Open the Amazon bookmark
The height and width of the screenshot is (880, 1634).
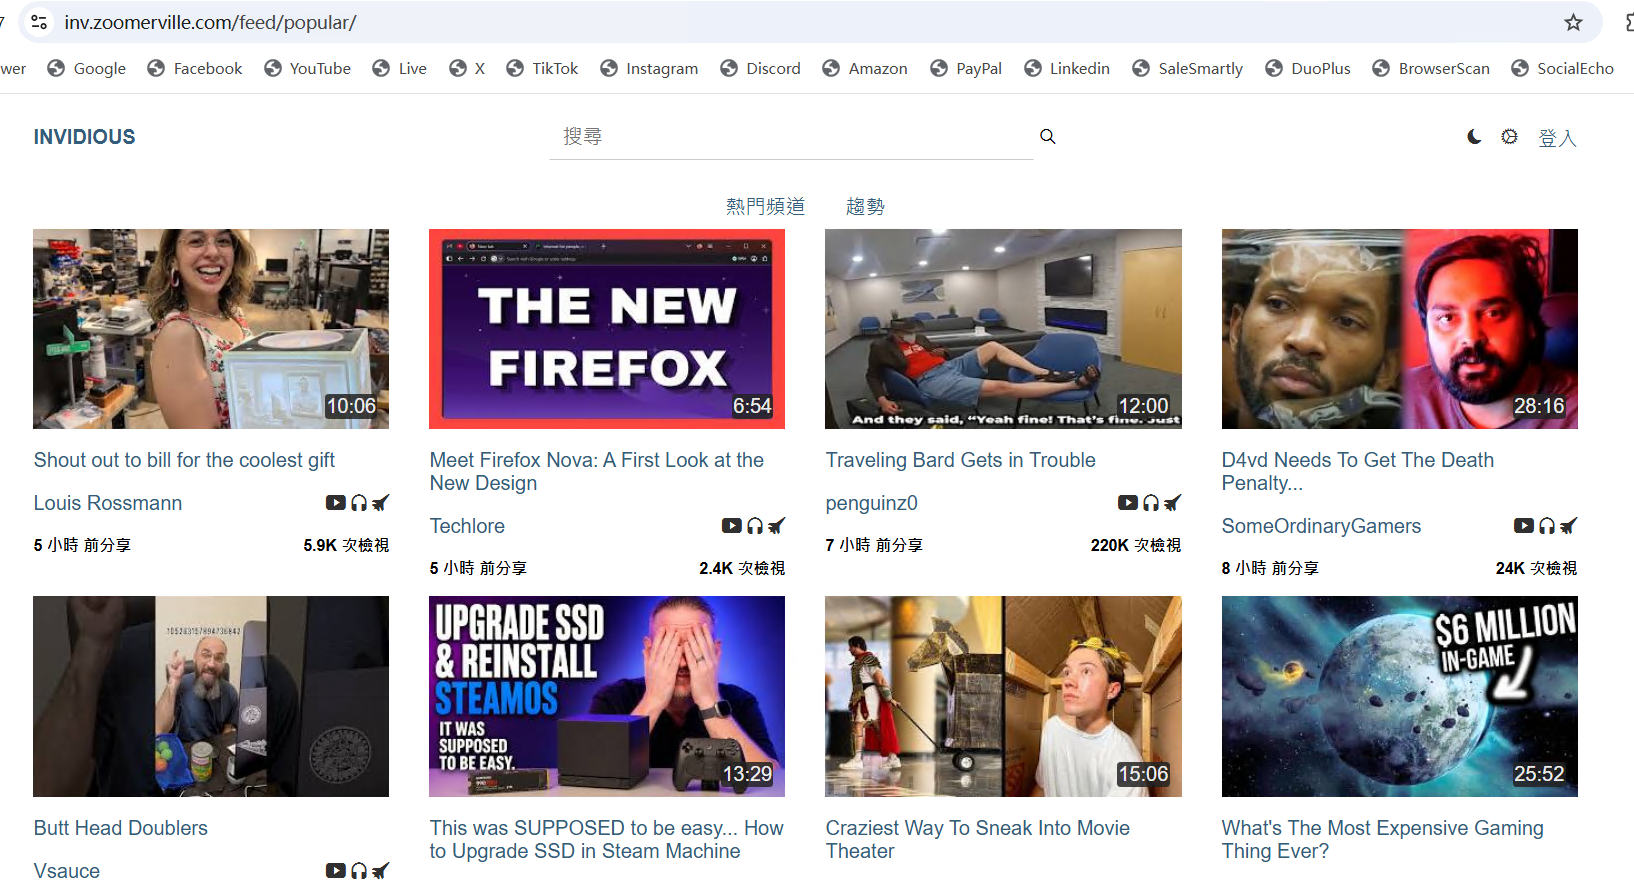(x=865, y=68)
